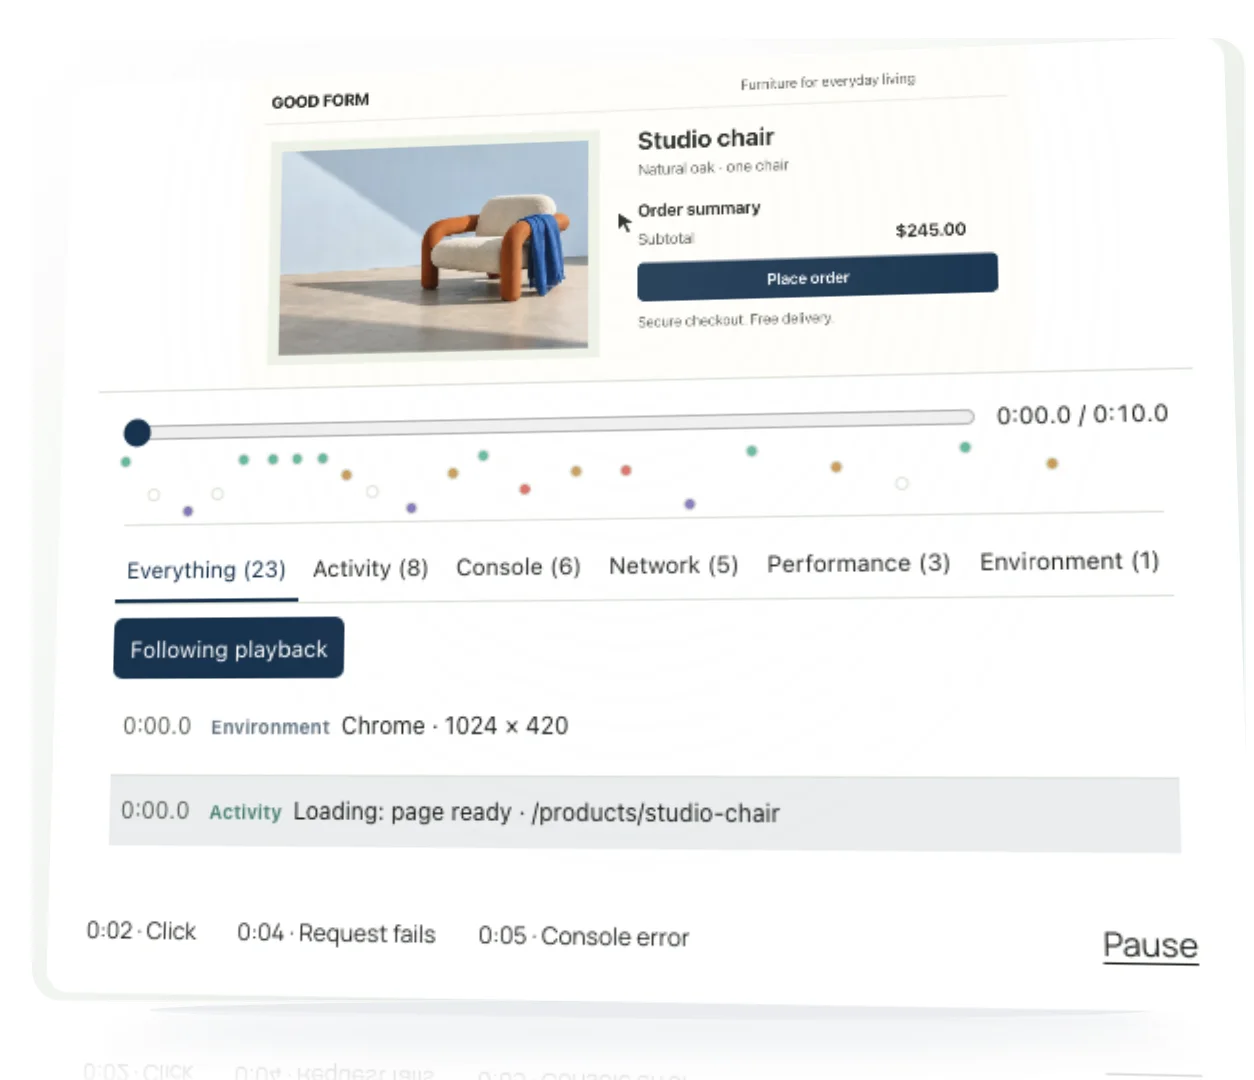This screenshot has height=1080, width=1254.
Task: Click the Natural oak · one chair text
Action: click(x=713, y=167)
